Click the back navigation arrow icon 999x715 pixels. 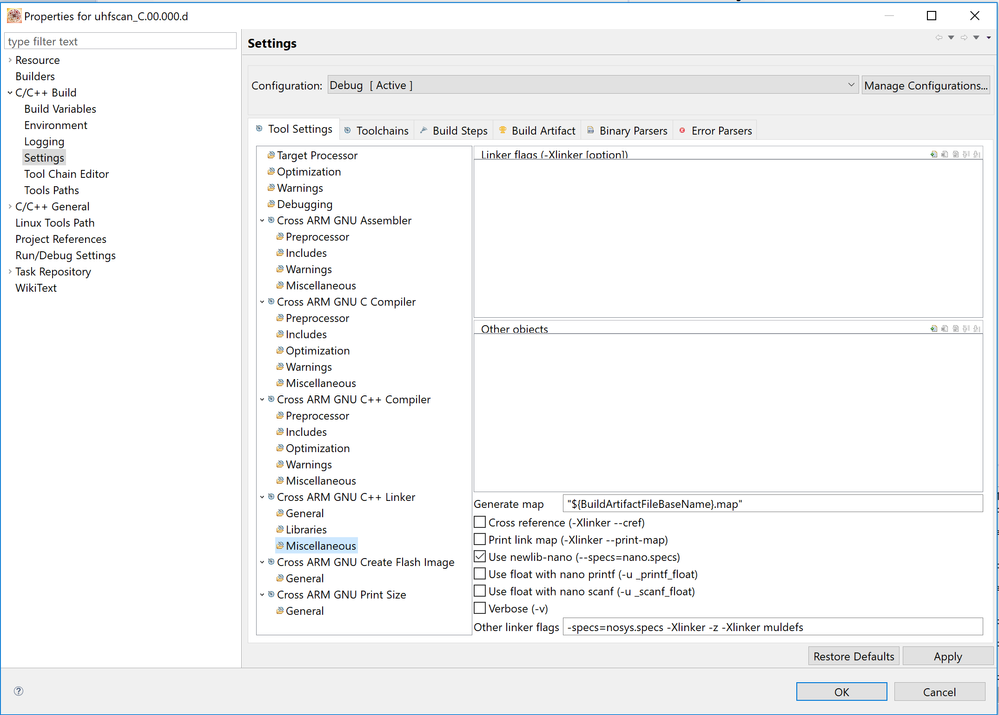939,38
